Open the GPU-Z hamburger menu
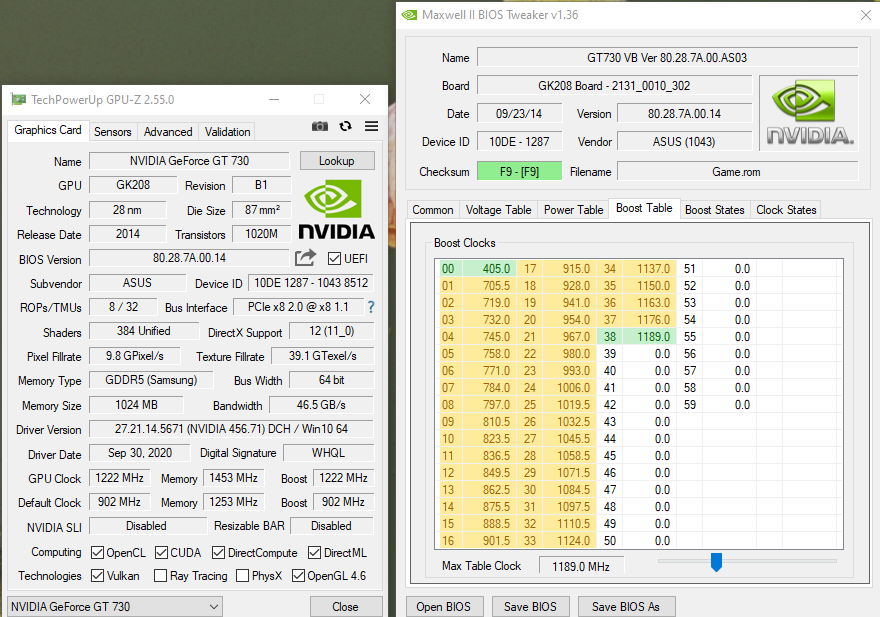This screenshot has height=617, width=880. coord(371,126)
